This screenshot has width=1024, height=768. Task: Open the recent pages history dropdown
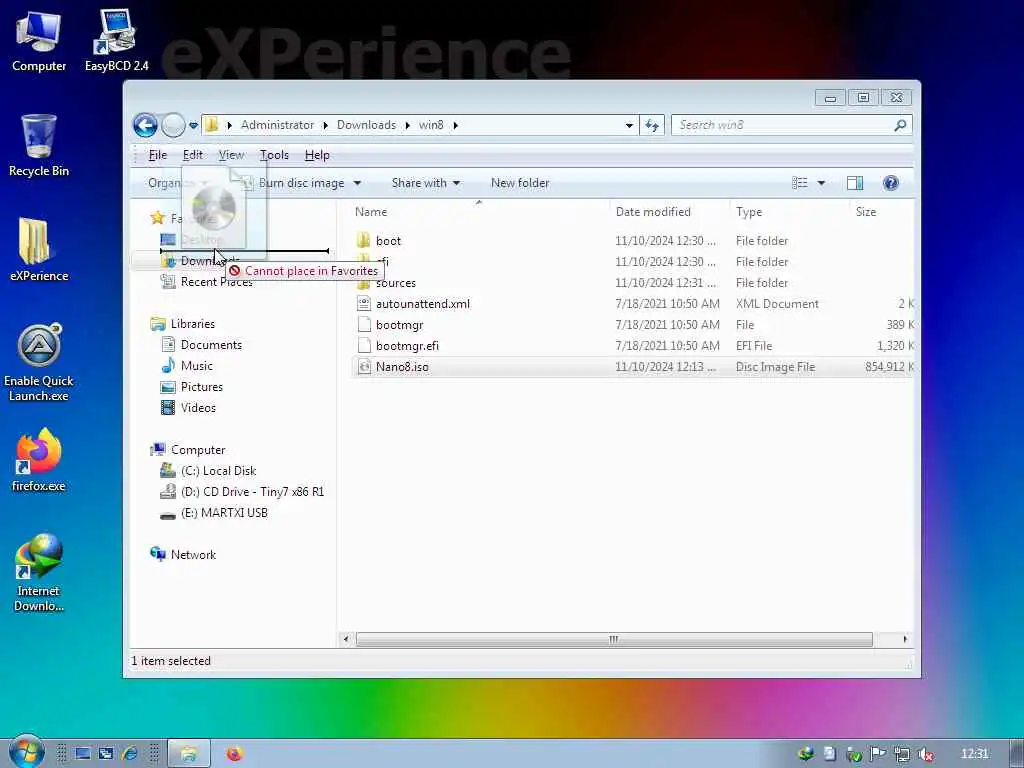click(193, 125)
